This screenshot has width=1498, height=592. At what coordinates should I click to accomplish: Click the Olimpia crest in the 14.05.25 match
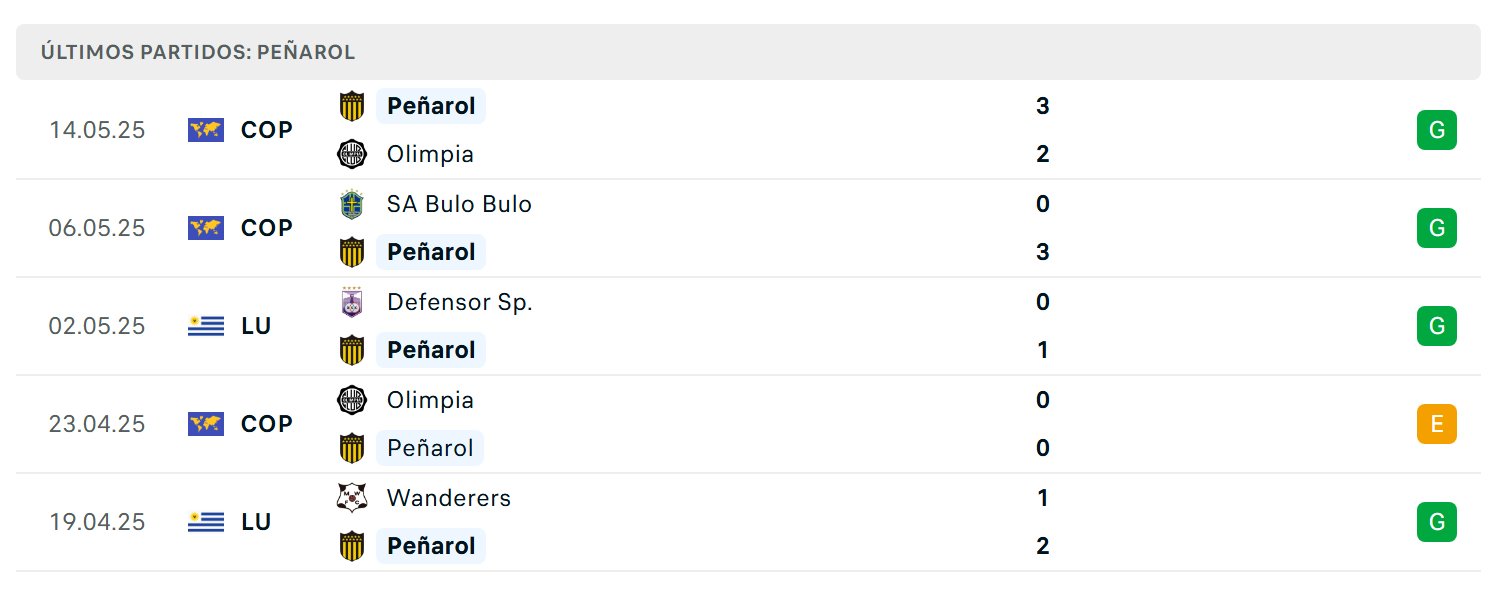[351, 154]
